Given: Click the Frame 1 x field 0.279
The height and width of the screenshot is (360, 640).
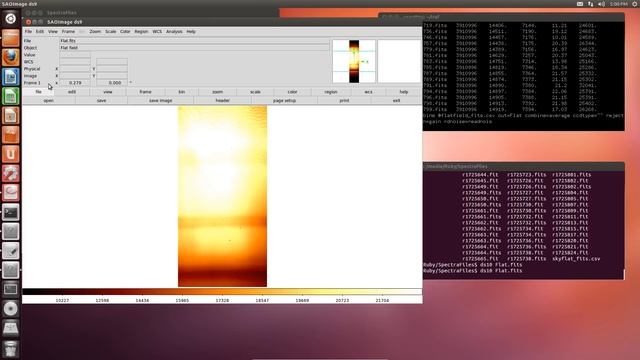Looking at the screenshot, I should 75,83.
